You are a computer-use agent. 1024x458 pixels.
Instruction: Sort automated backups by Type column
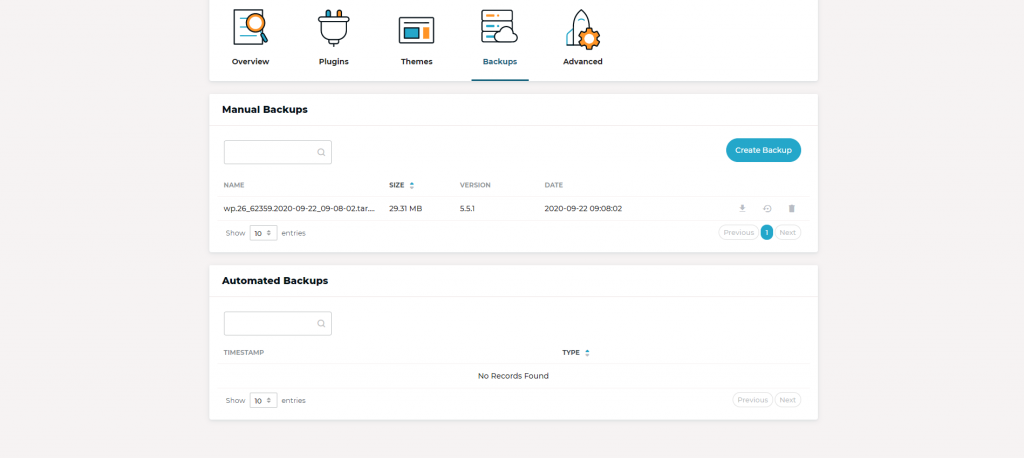(x=576, y=353)
